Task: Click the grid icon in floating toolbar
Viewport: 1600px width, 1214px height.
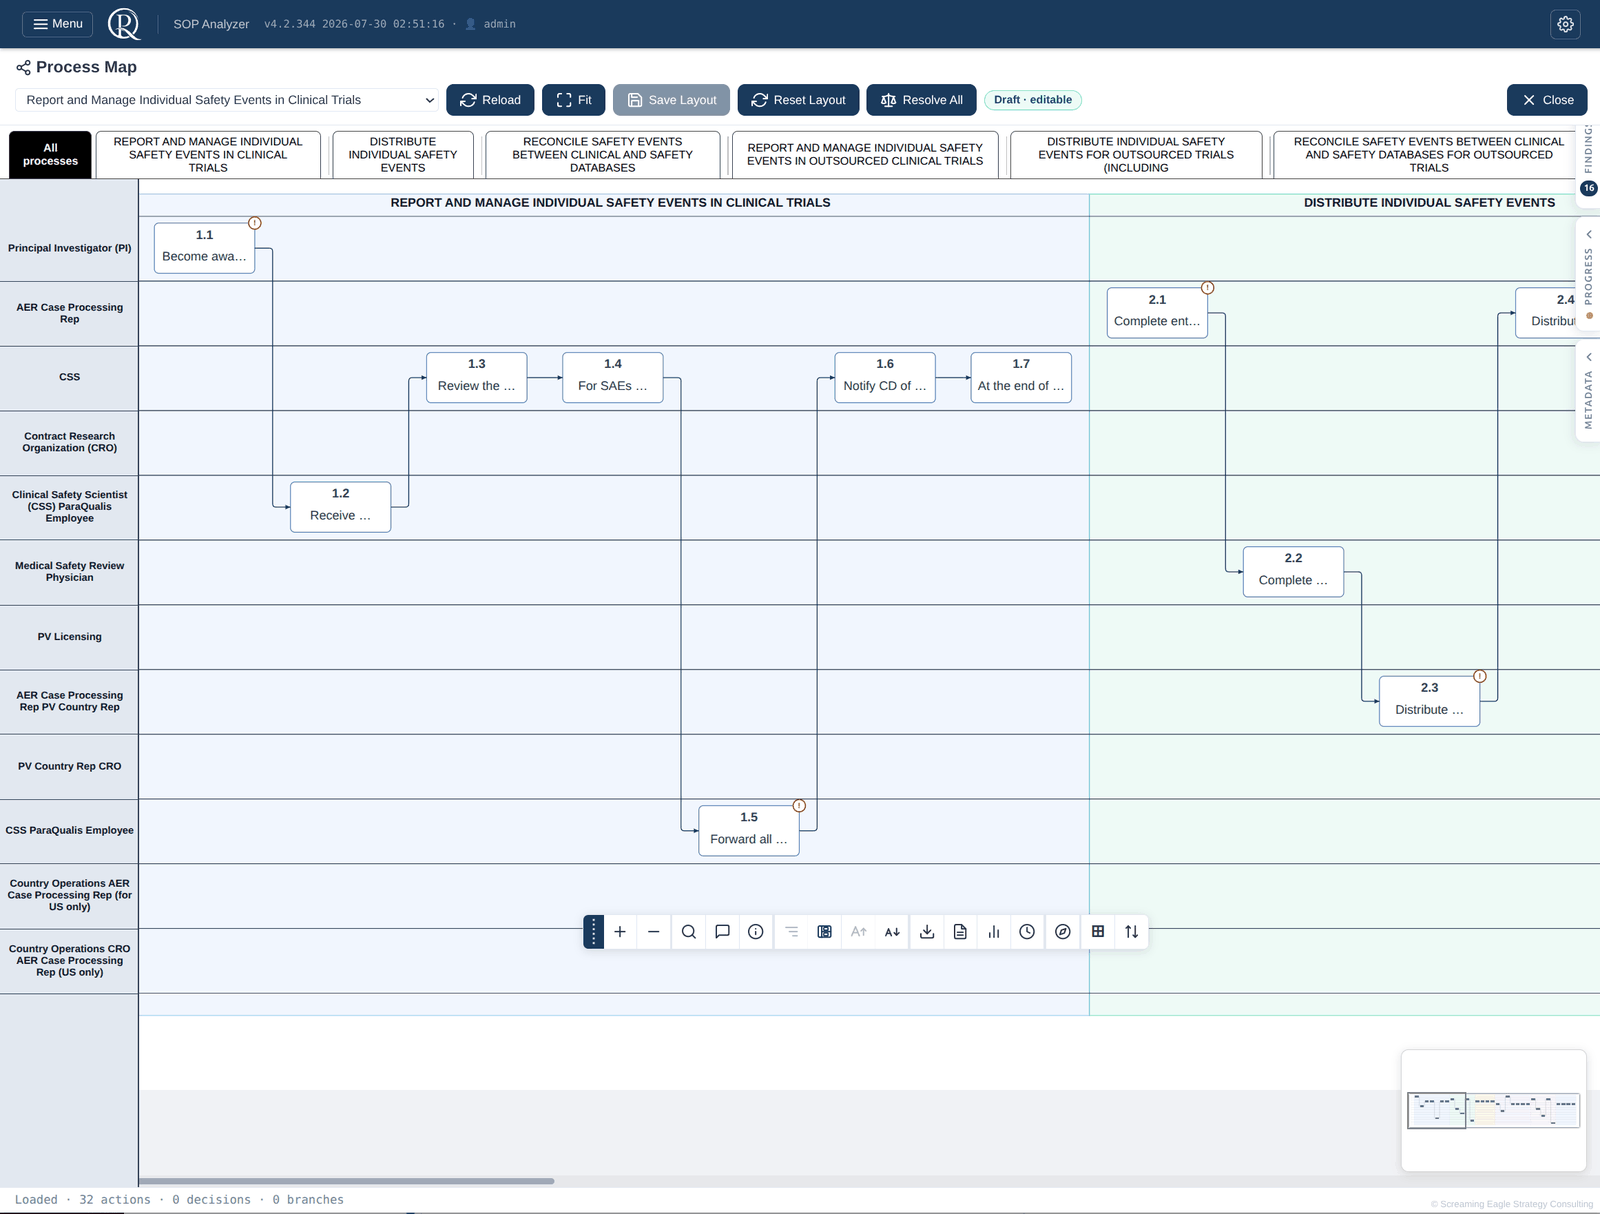Action: tap(1098, 931)
